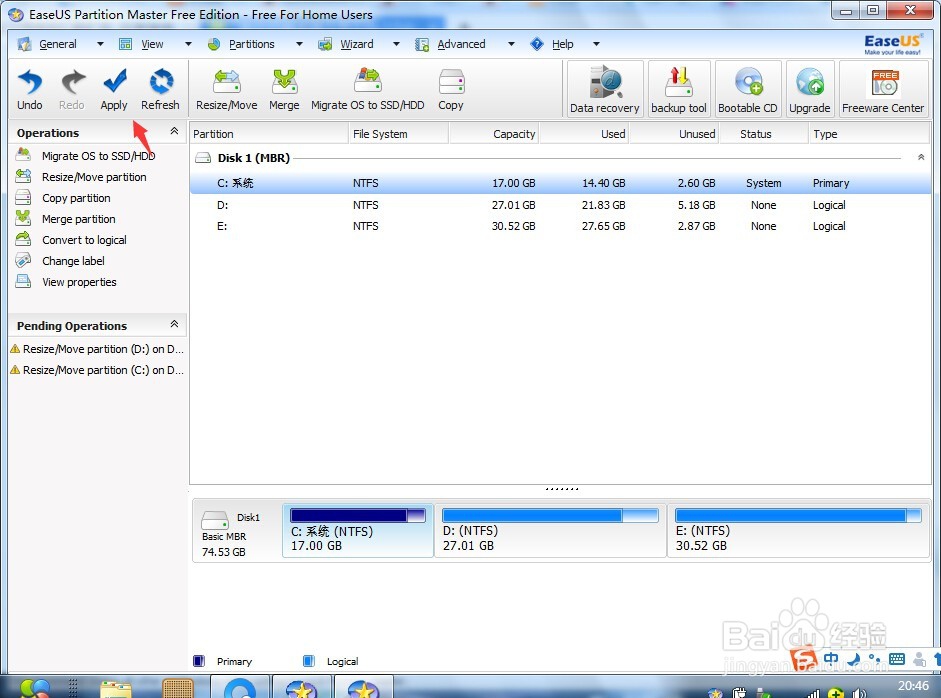Expand dropdown arrow next to Help
941x698 pixels.
coord(596,44)
